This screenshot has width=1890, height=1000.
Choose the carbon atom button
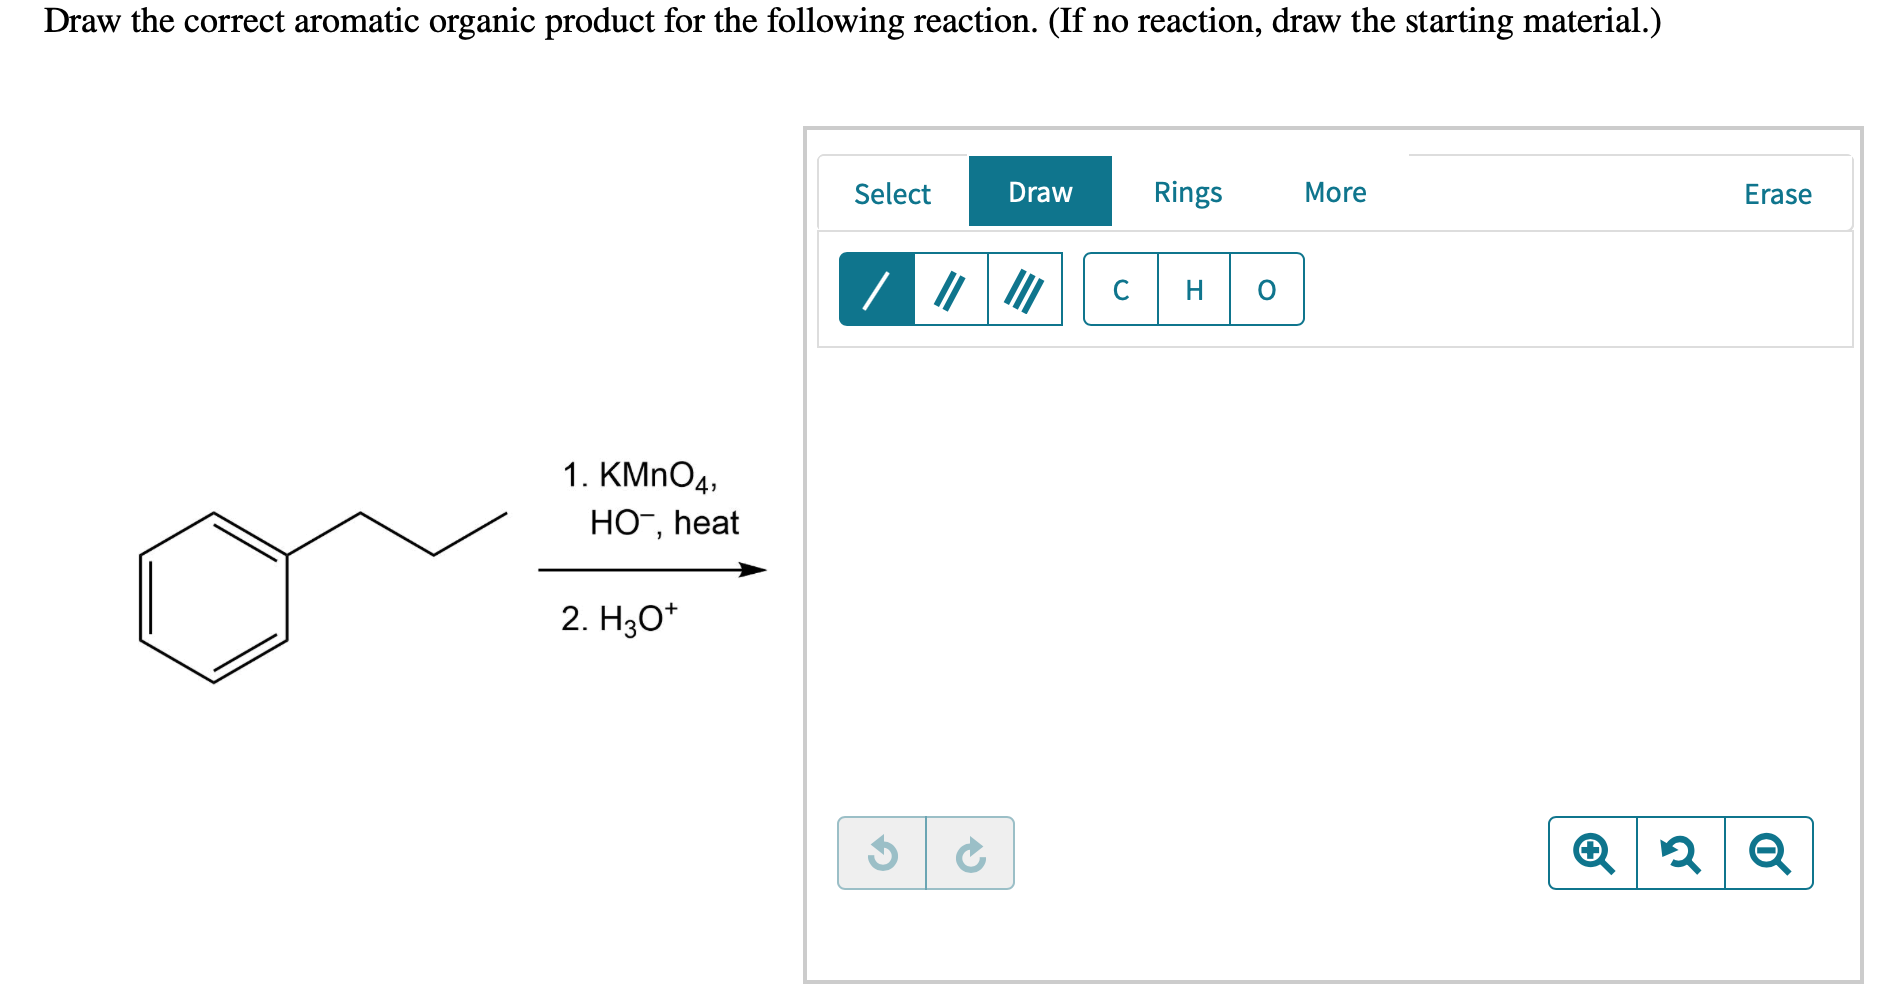click(1121, 289)
